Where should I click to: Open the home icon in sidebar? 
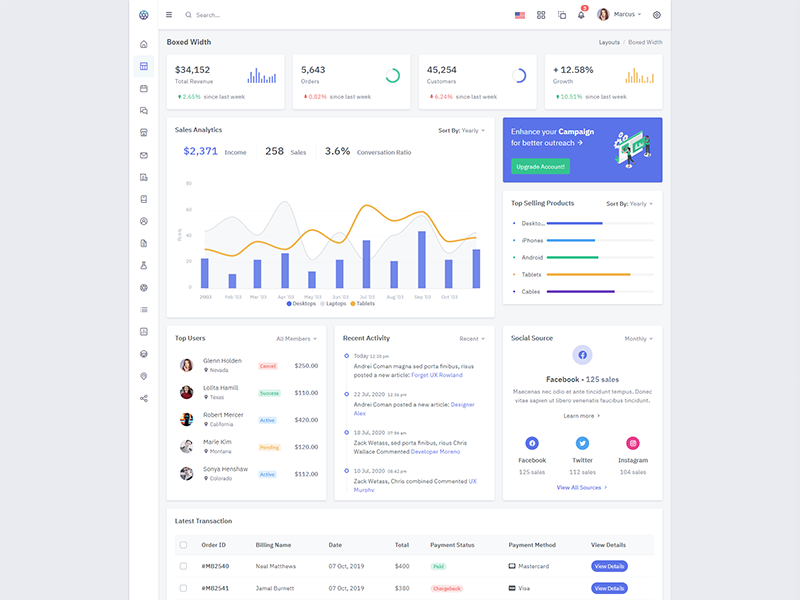pos(144,44)
